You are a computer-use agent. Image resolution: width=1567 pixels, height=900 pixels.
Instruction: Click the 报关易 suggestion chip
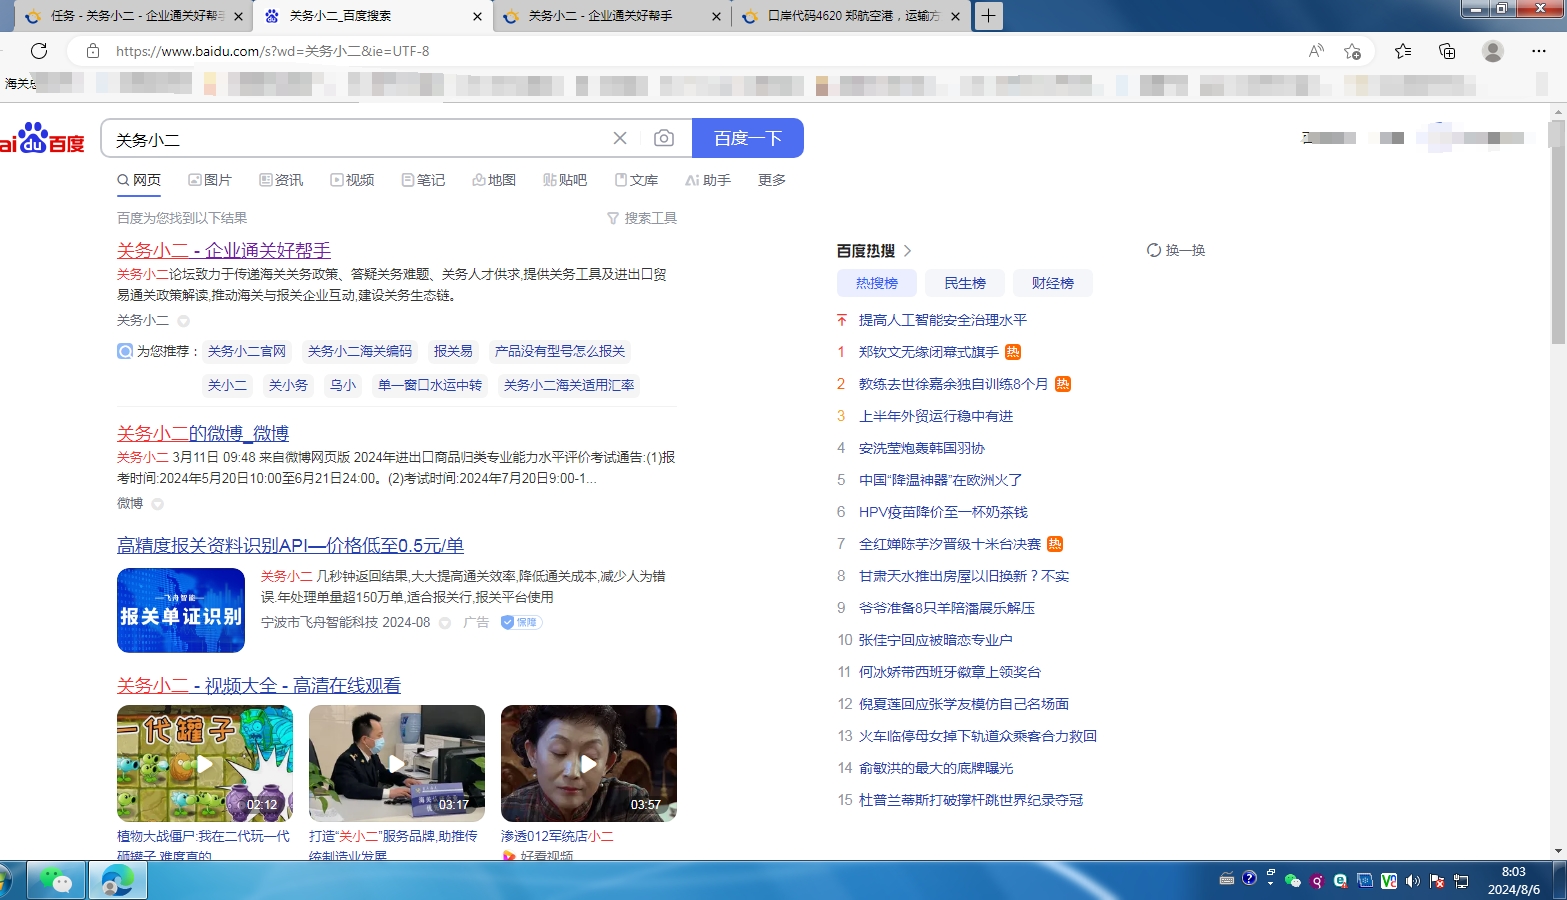point(453,351)
